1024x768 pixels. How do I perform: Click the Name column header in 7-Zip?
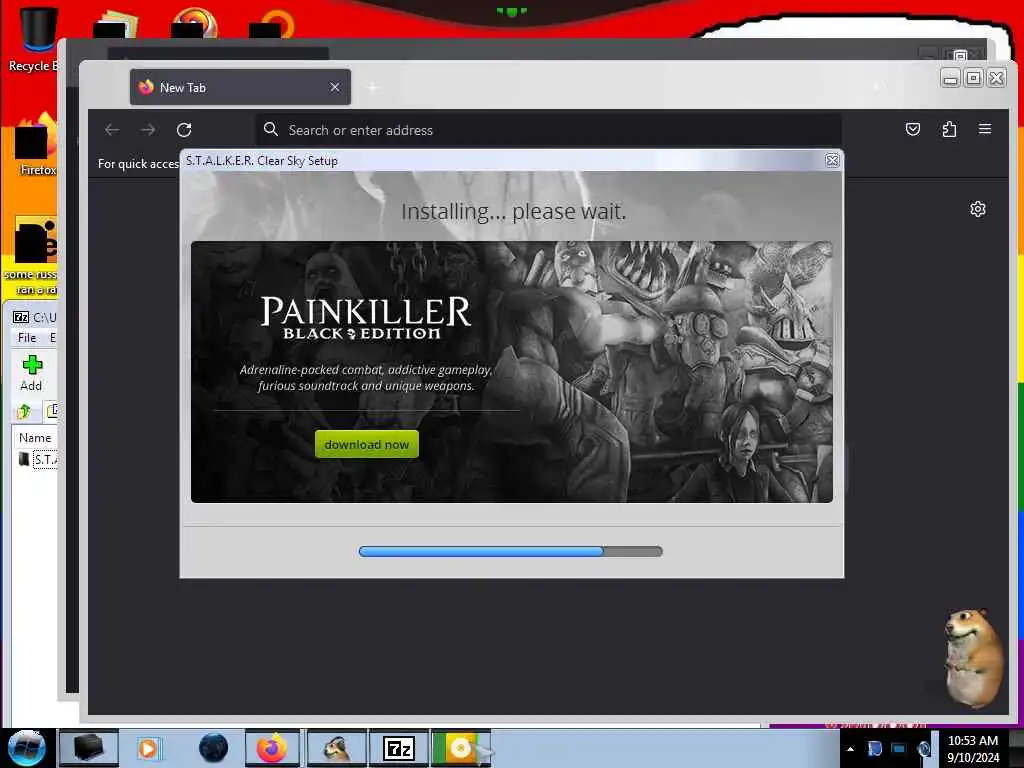click(35, 438)
